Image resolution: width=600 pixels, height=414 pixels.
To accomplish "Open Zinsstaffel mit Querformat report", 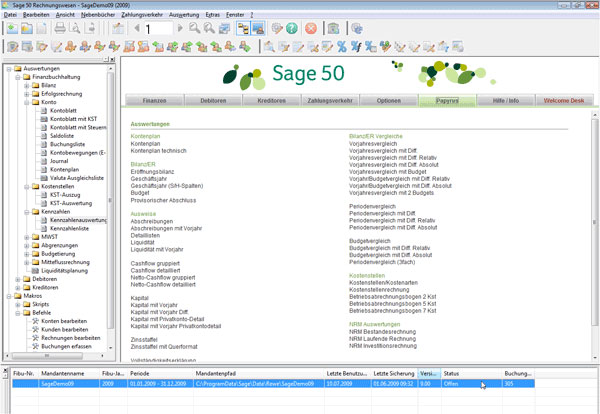I will [x=164, y=347].
